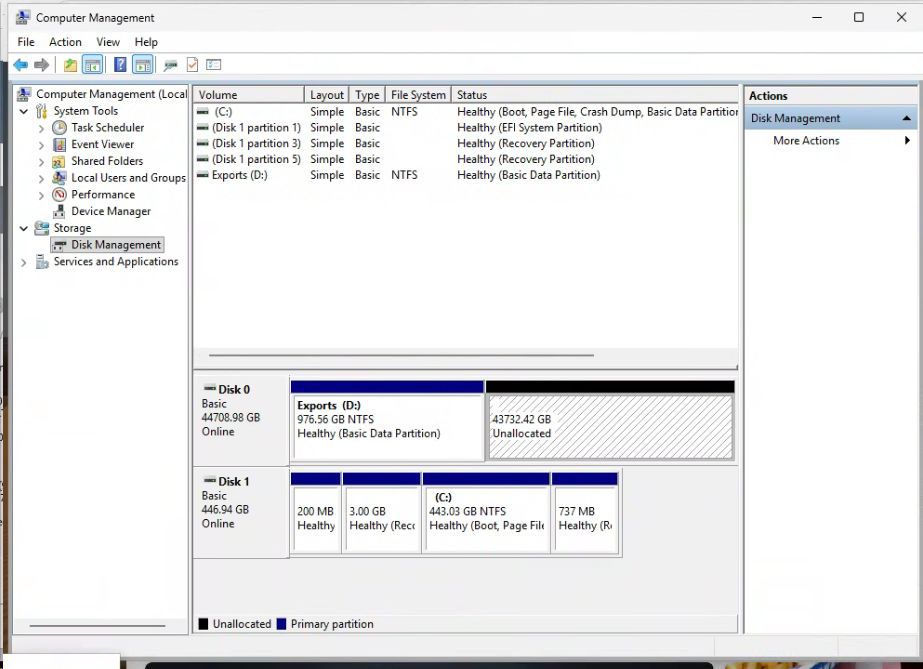923x669 pixels.
Task: Select the 3.00 GB recovery partition
Action: coord(381,513)
